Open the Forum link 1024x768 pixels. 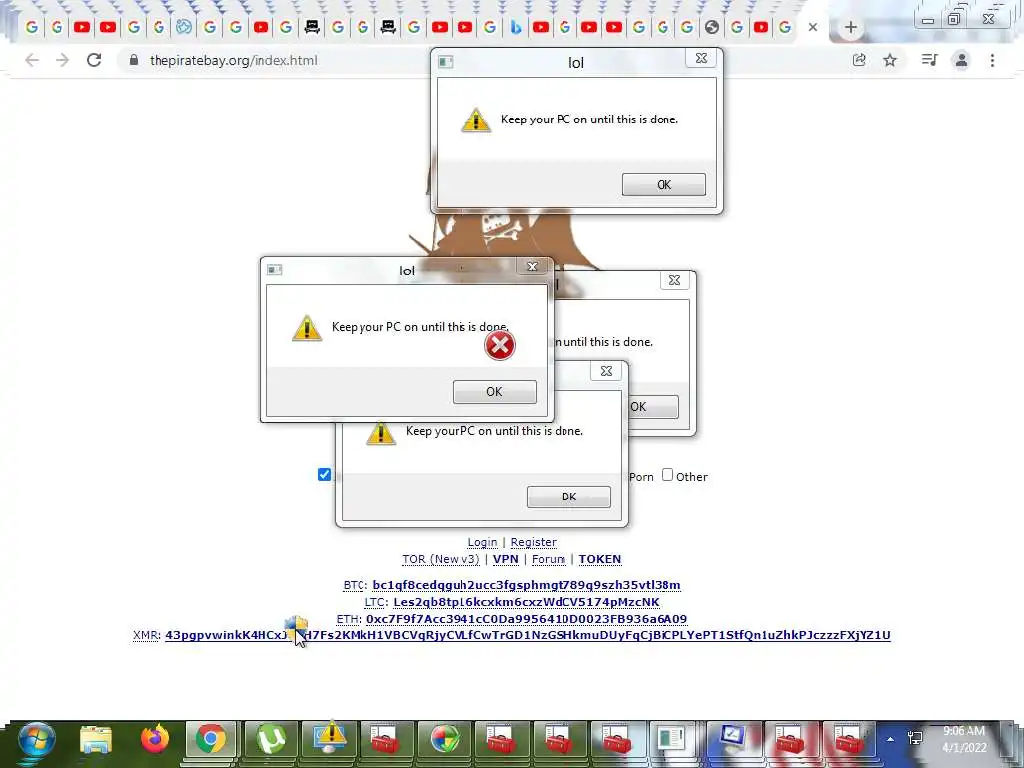[549, 560]
